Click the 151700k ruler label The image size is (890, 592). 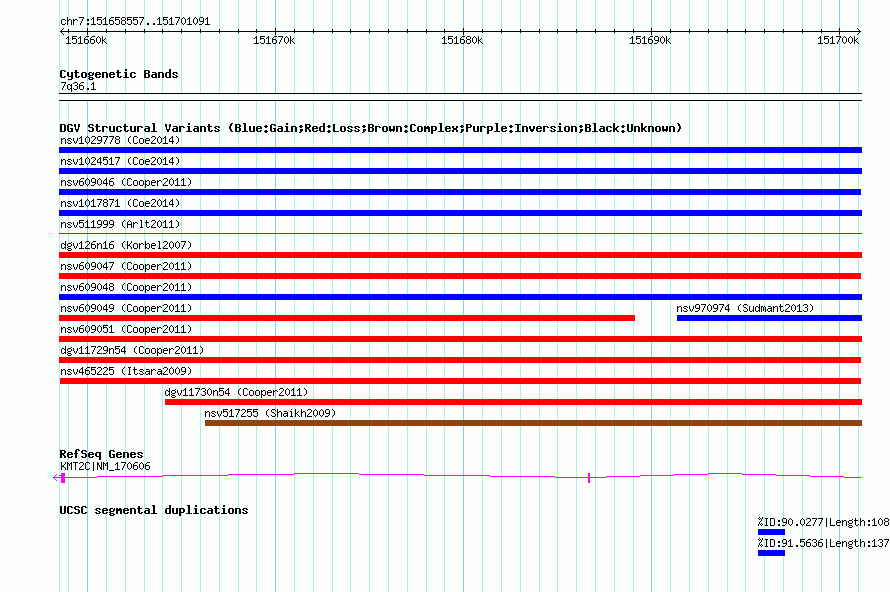pos(837,40)
